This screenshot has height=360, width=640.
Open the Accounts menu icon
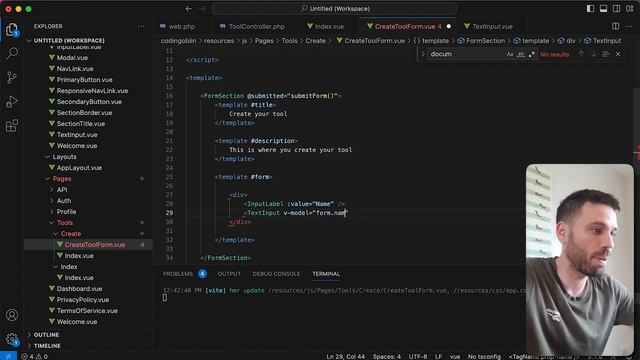coord(12,315)
